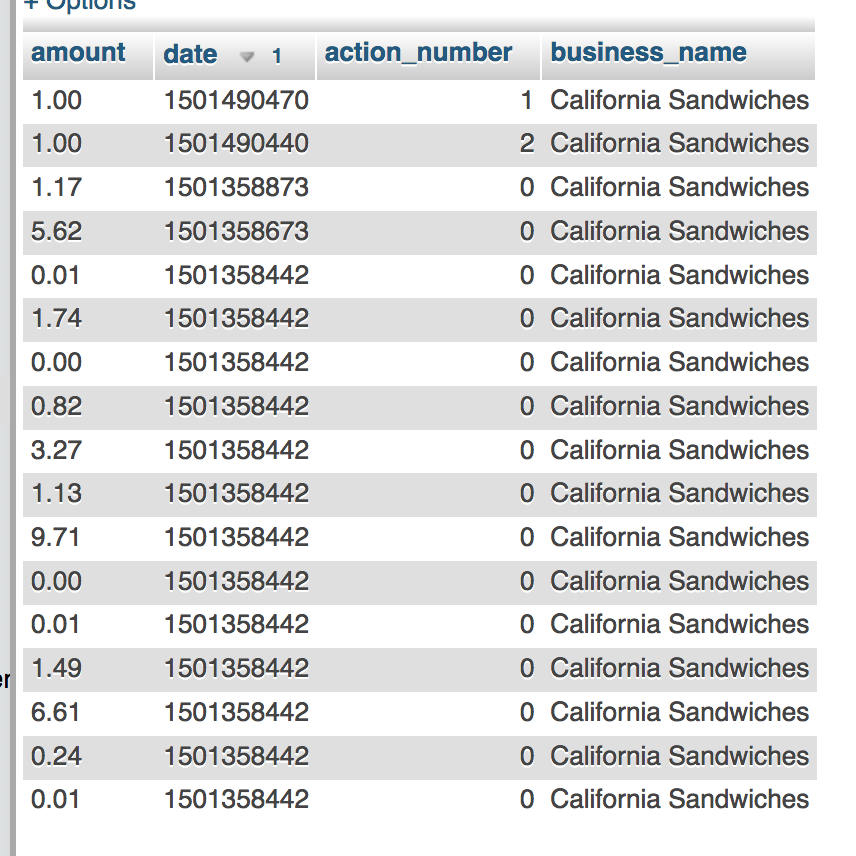This screenshot has height=856, width=856.
Task: Click the amount value 1.74
Action: (x=56, y=319)
